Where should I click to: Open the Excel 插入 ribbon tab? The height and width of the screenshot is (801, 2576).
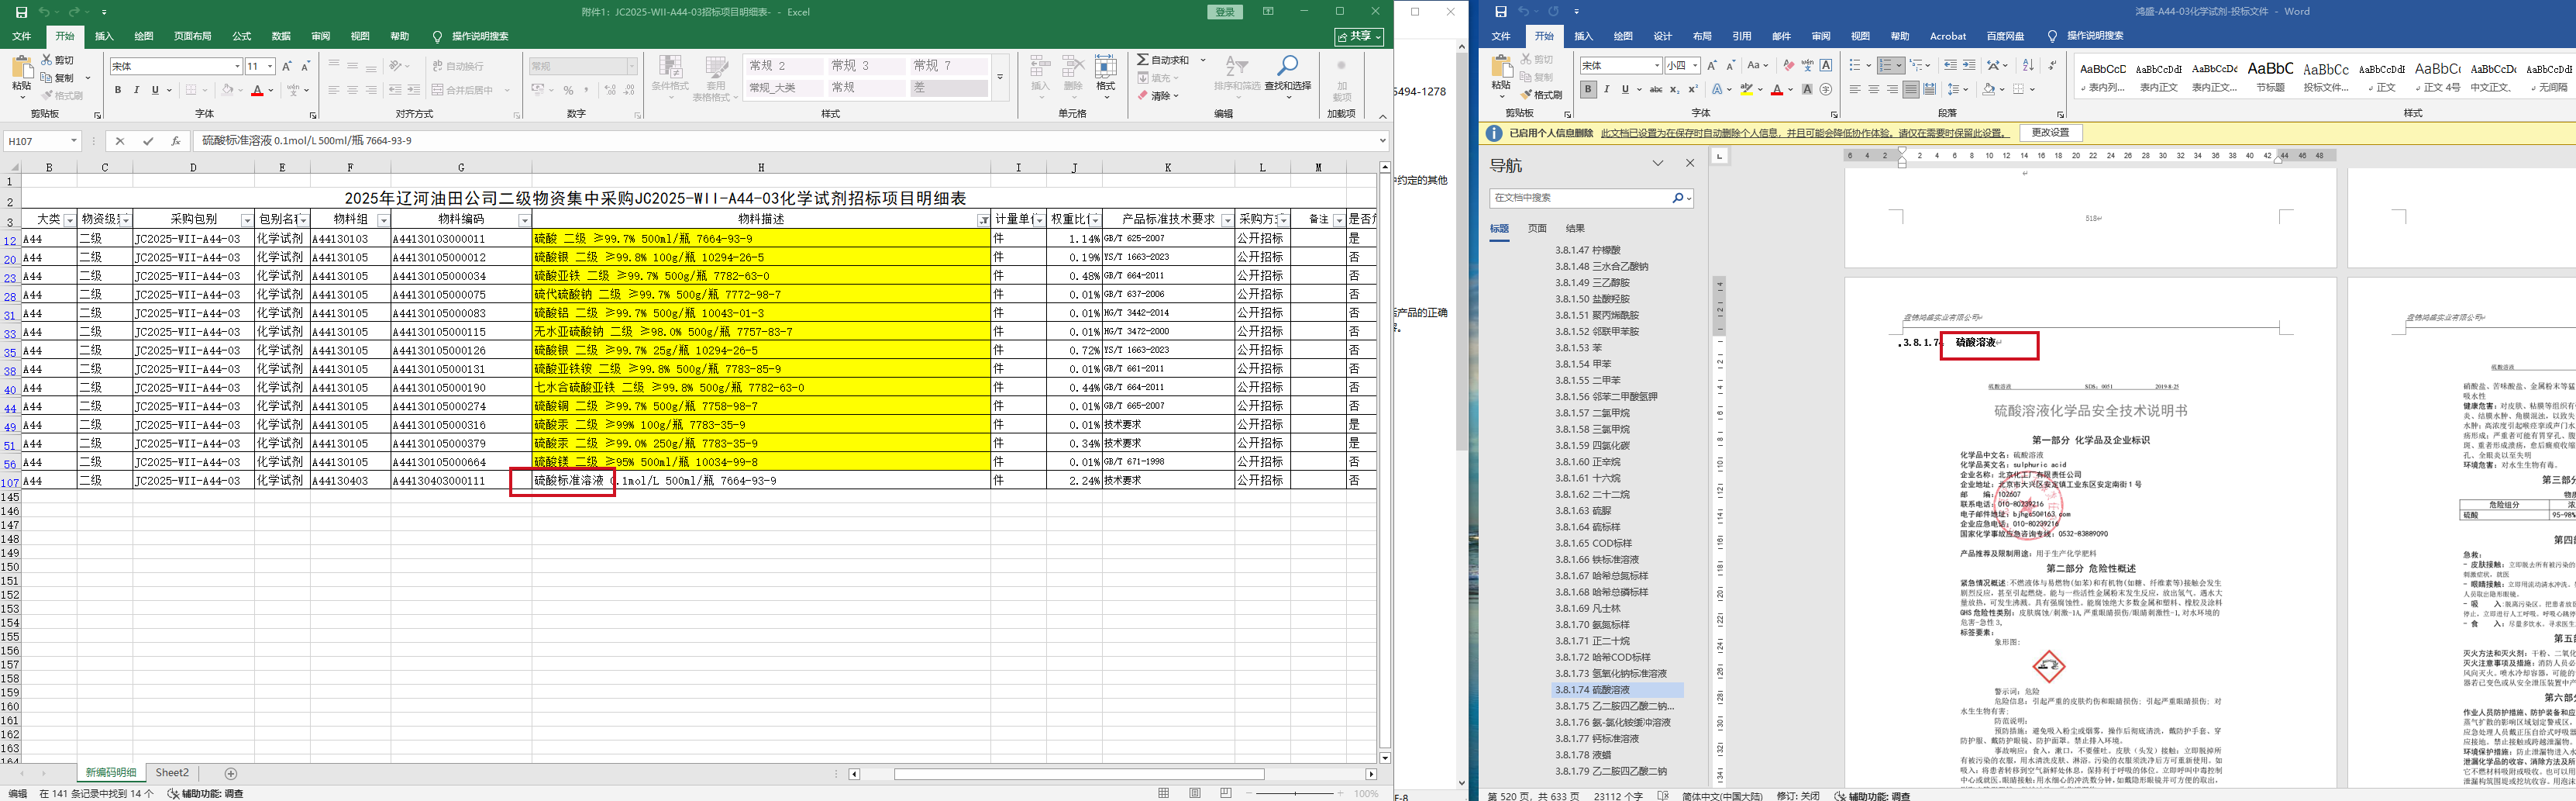104,36
